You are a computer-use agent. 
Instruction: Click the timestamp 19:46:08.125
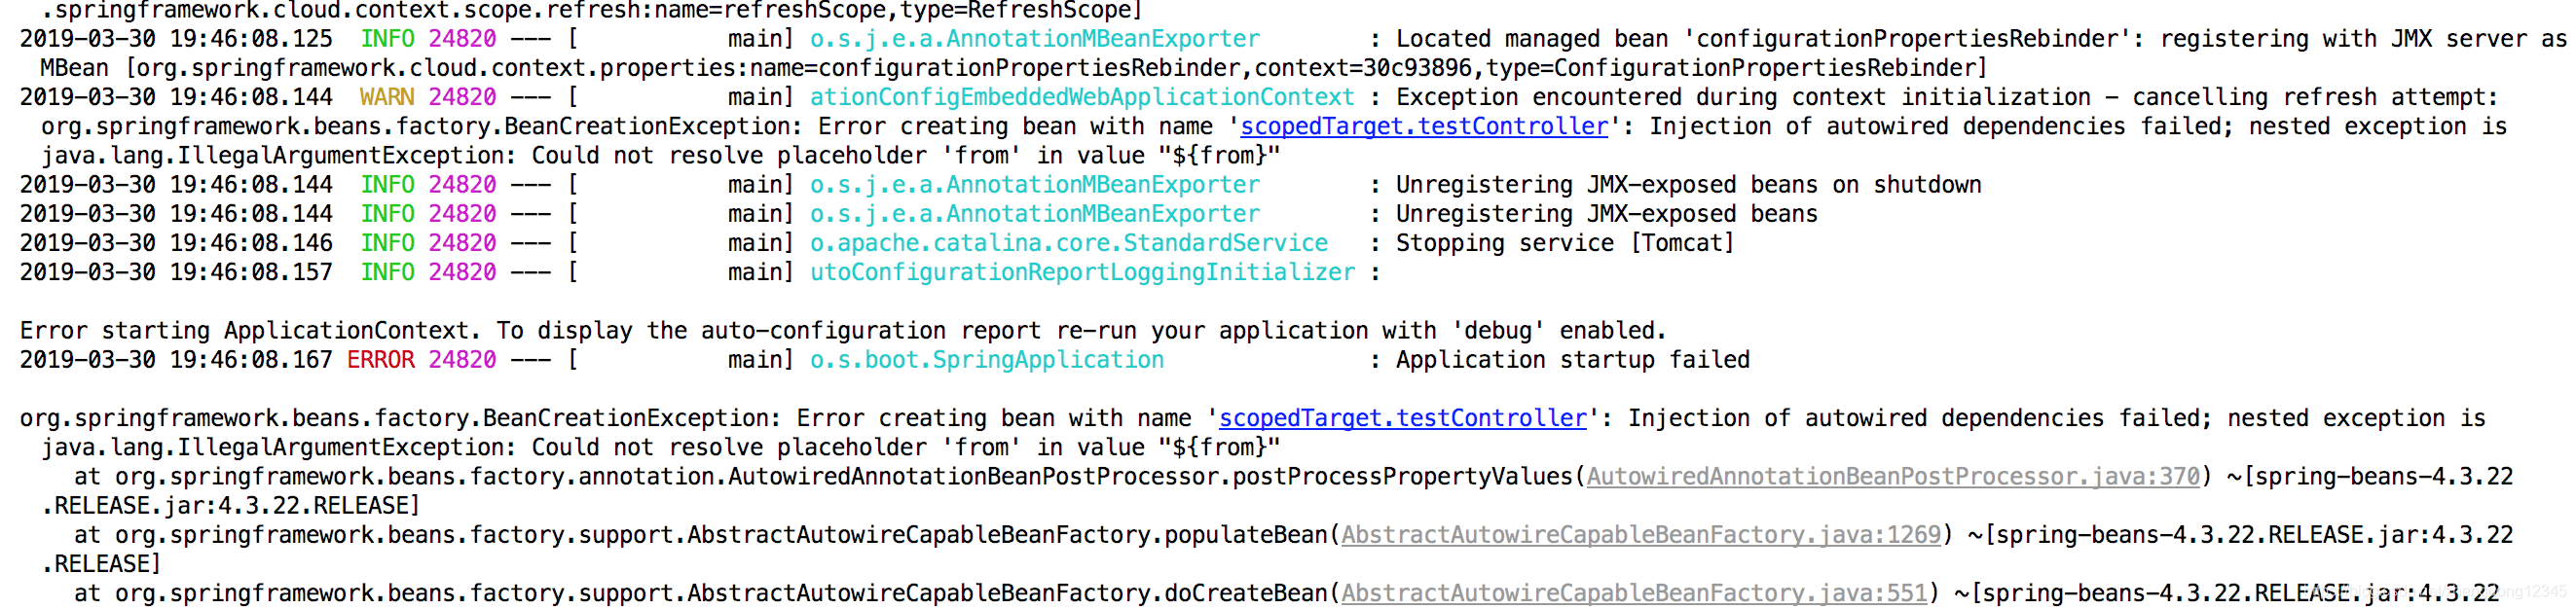pos(251,39)
